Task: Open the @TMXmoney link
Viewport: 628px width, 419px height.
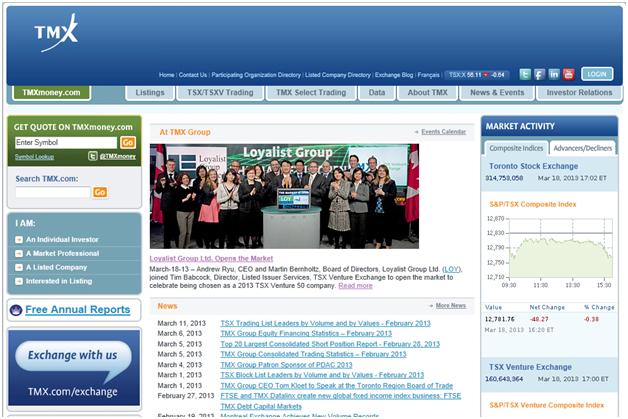Action: 117,156
